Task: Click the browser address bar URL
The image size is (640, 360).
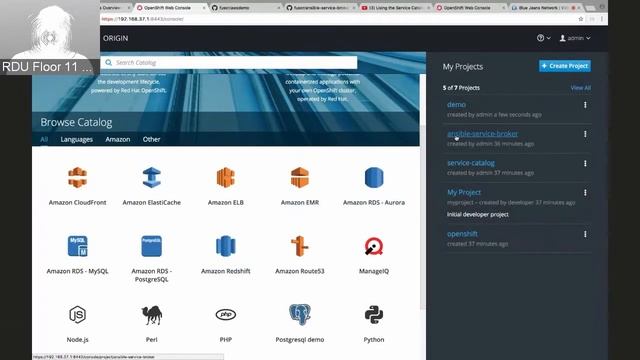Action: [x=143, y=19]
